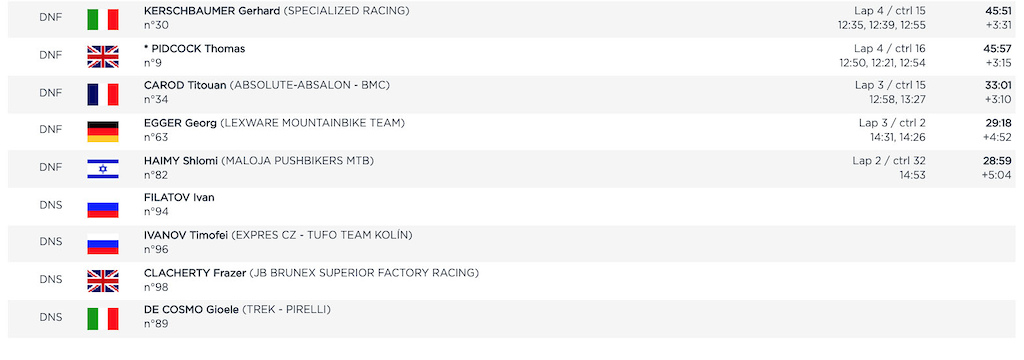This screenshot has width=1024, height=360.
Task: Click the Italian flag beside KERSCHBAUMER Gerhard
Action: point(103,20)
